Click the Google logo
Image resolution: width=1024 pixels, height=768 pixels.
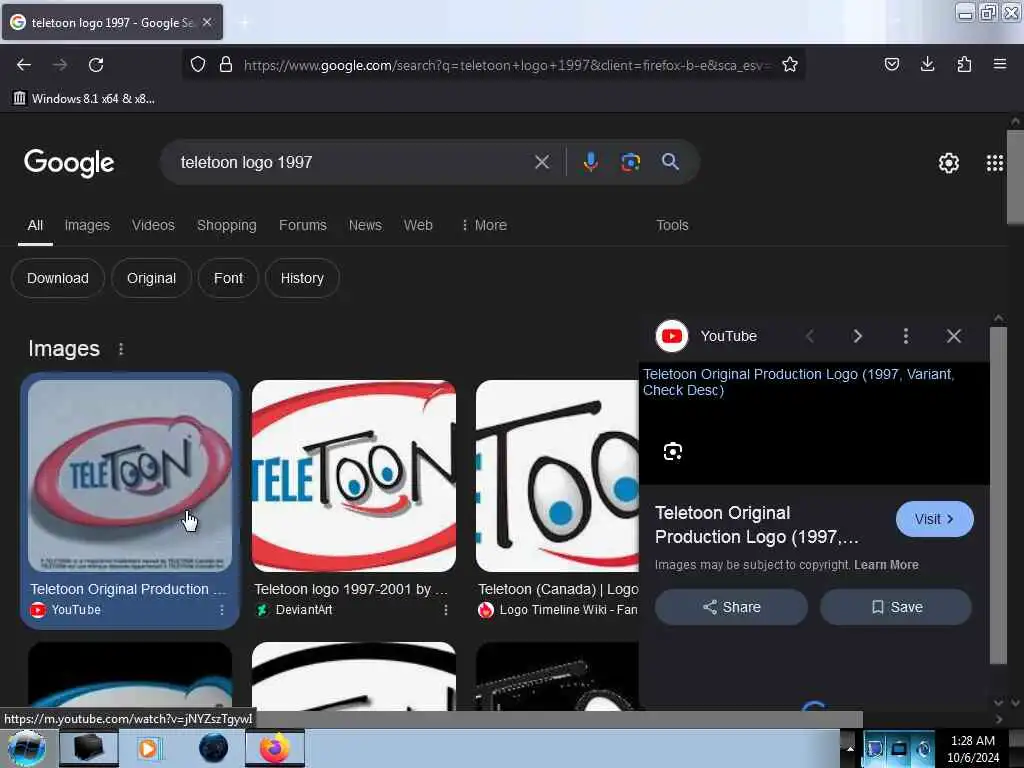(x=69, y=163)
